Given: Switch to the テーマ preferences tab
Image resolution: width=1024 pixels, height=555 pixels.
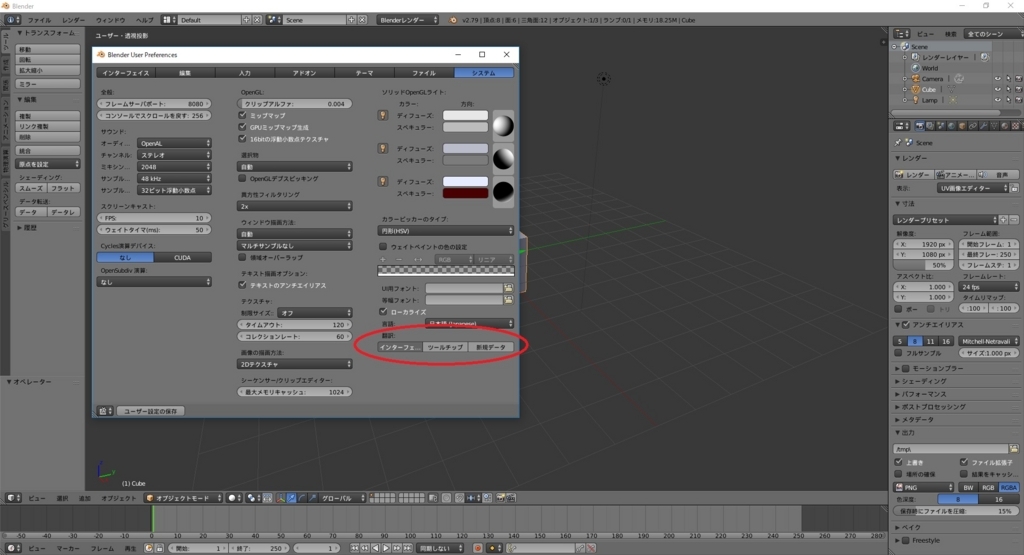Looking at the screenshot, I should pos(364,73).
